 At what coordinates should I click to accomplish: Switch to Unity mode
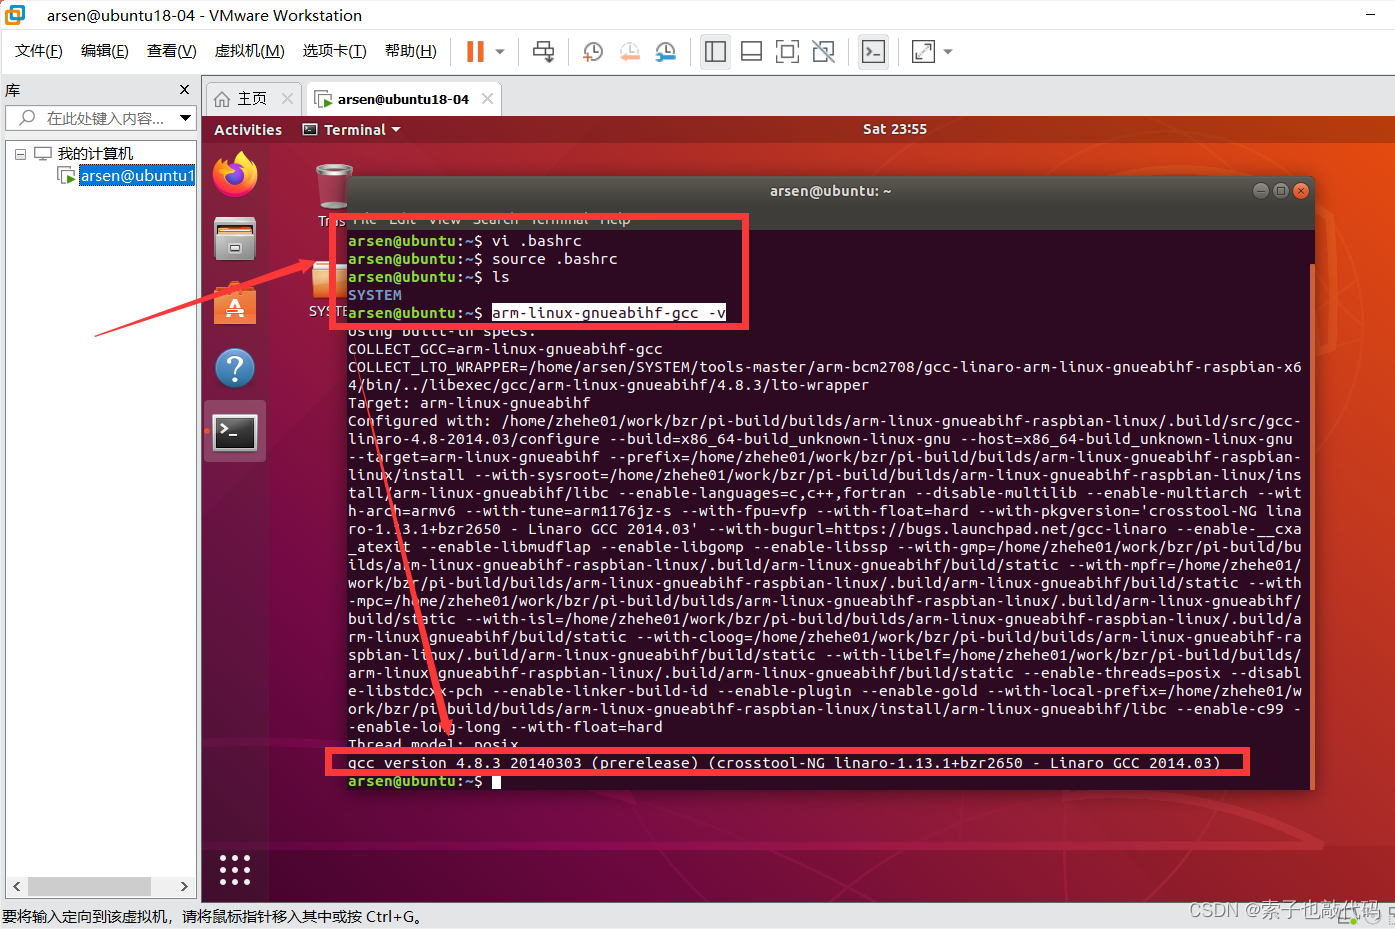[823, 51]
